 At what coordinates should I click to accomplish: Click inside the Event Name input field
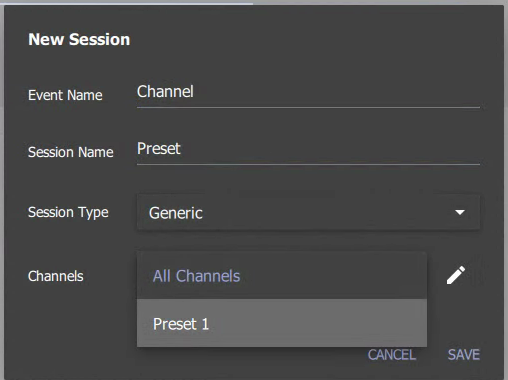click(x=308, y=92)
